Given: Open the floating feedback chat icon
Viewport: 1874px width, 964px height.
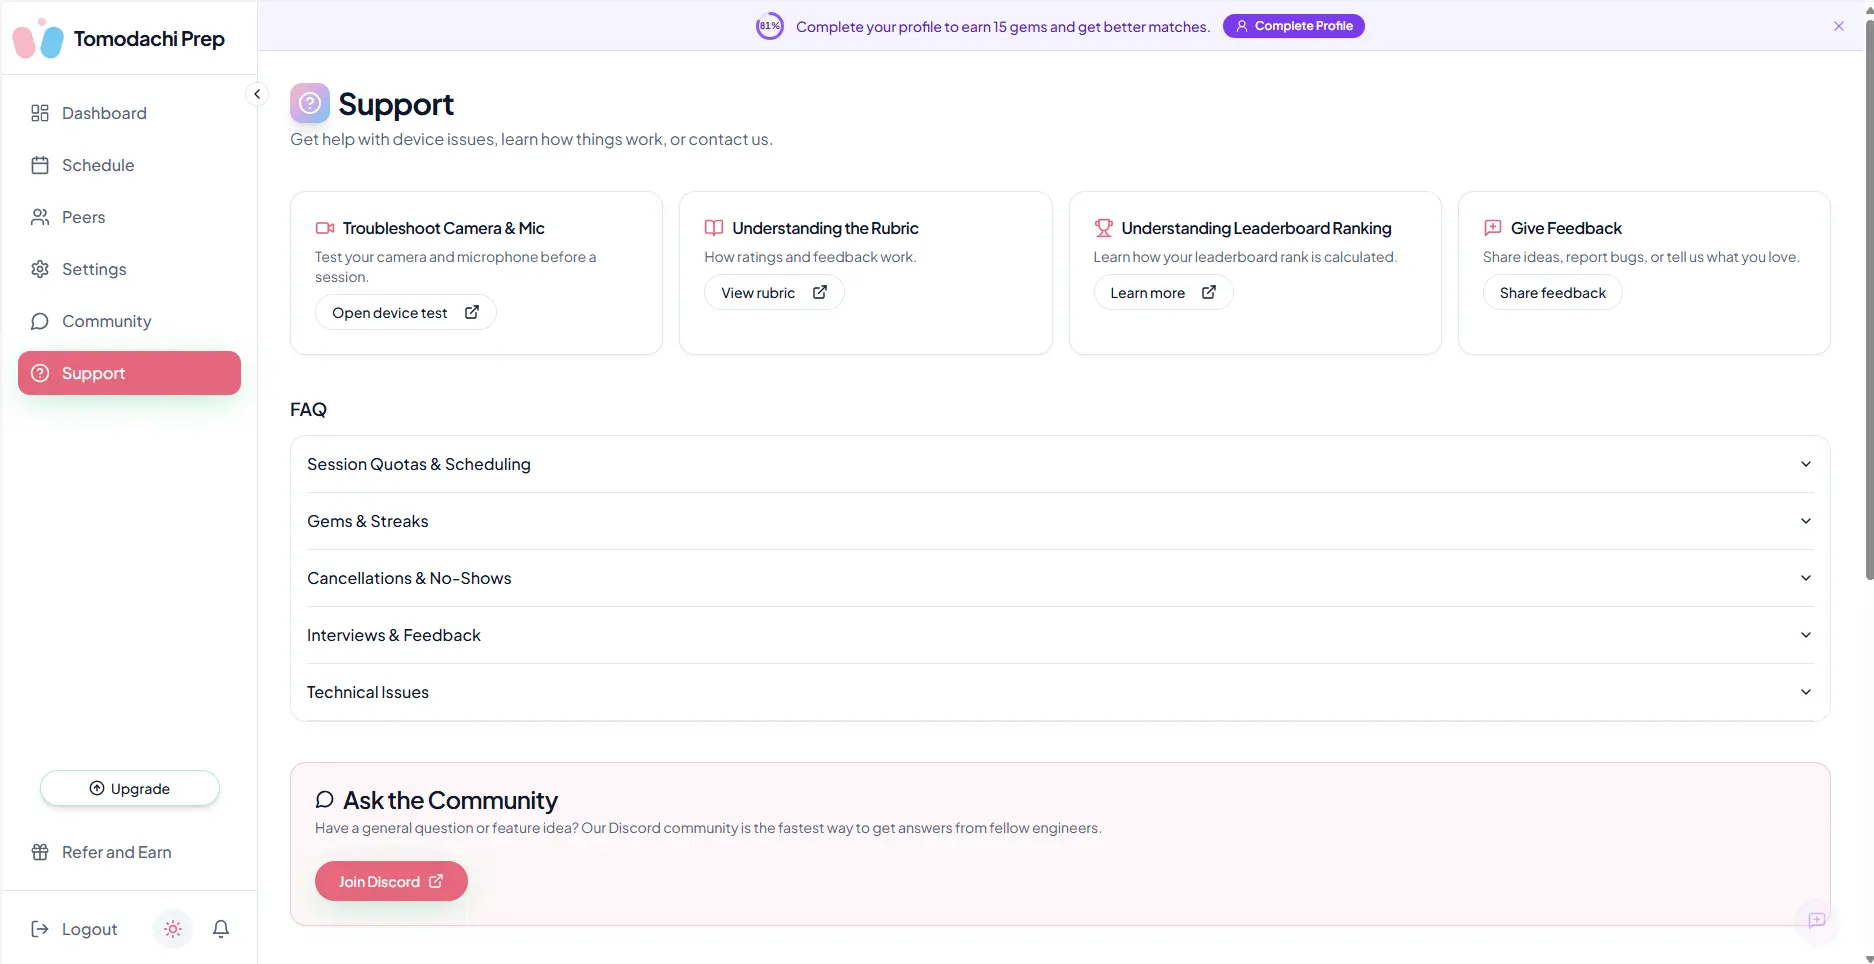Looking at the screenshot, I should tap(1816, 920).
